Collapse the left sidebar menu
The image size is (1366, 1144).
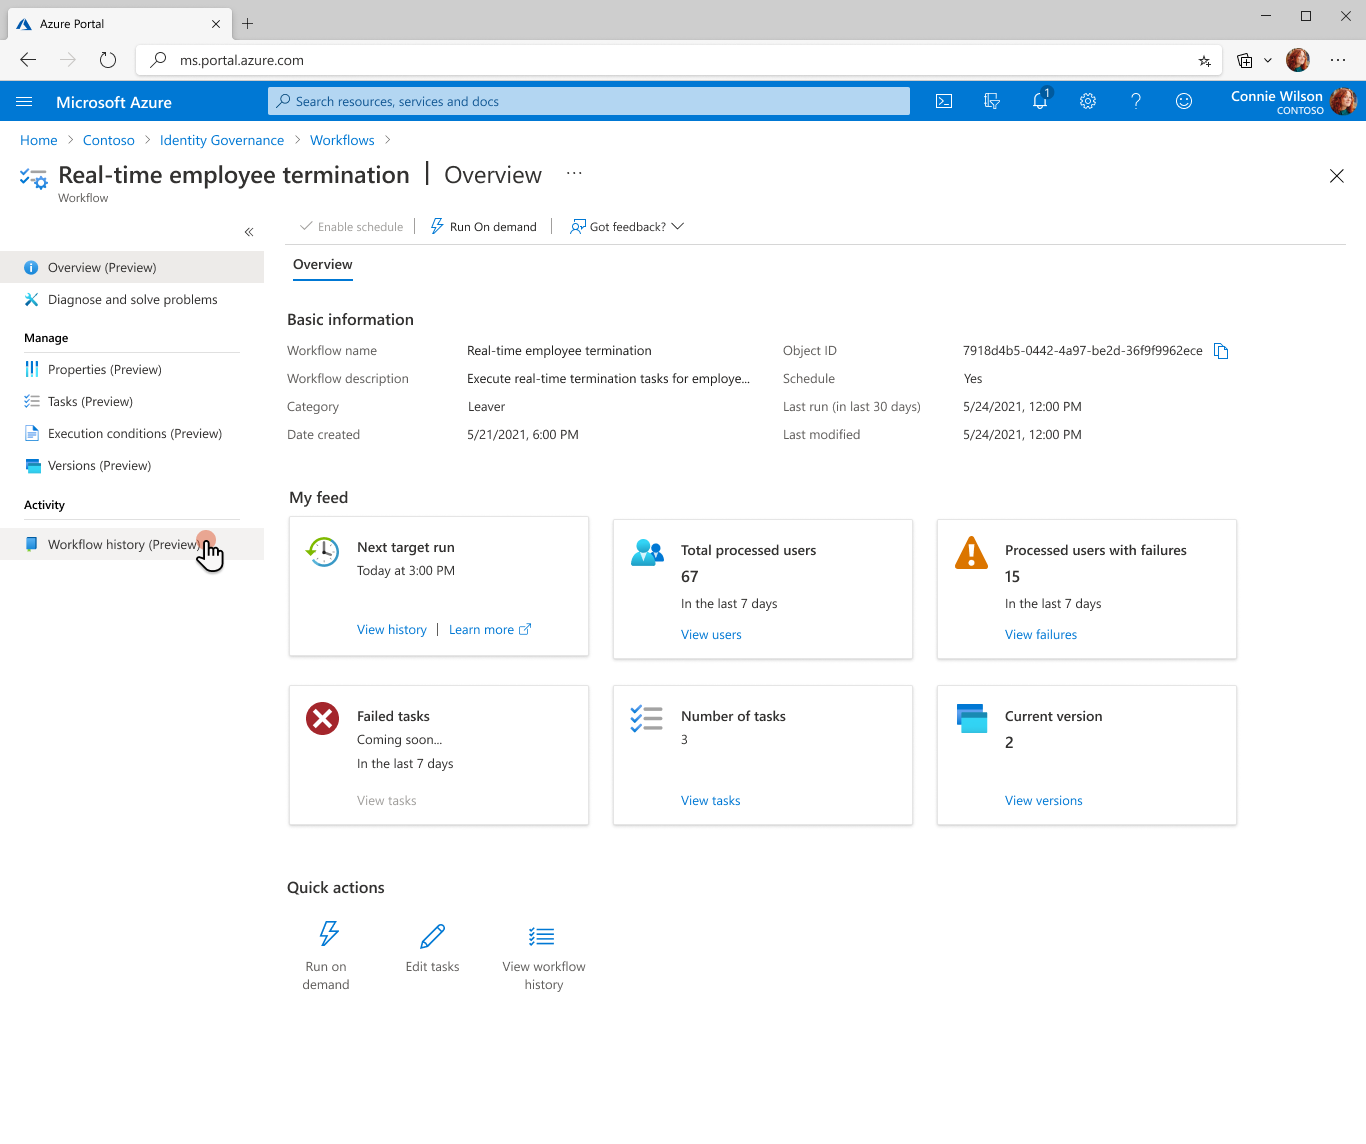click(249, 232)
